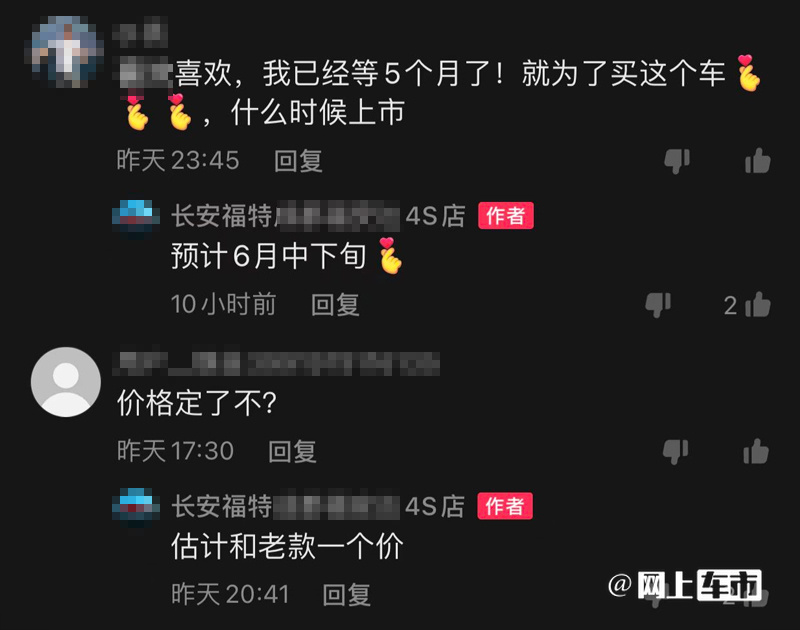Open the 长安福特 username above 估计和老款一个价
Screen dimensions: 800x630
pos(318,506)
